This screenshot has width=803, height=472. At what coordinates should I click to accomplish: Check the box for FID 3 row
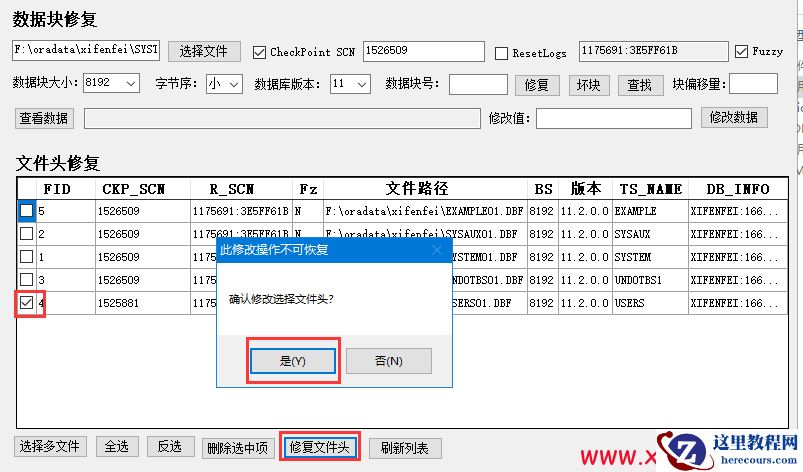pos(26,280)
